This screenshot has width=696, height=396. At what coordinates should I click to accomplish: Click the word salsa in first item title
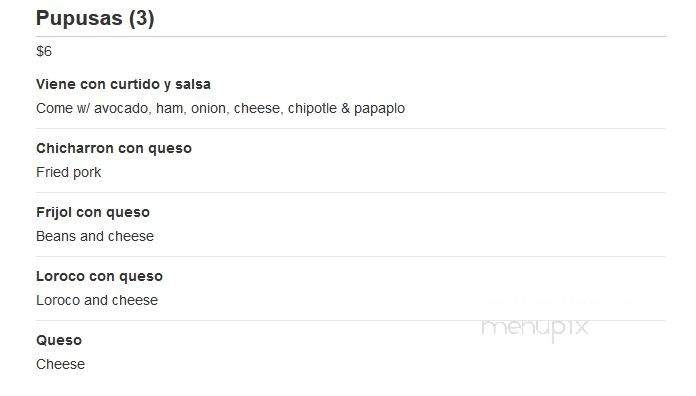tap(193, 84)
